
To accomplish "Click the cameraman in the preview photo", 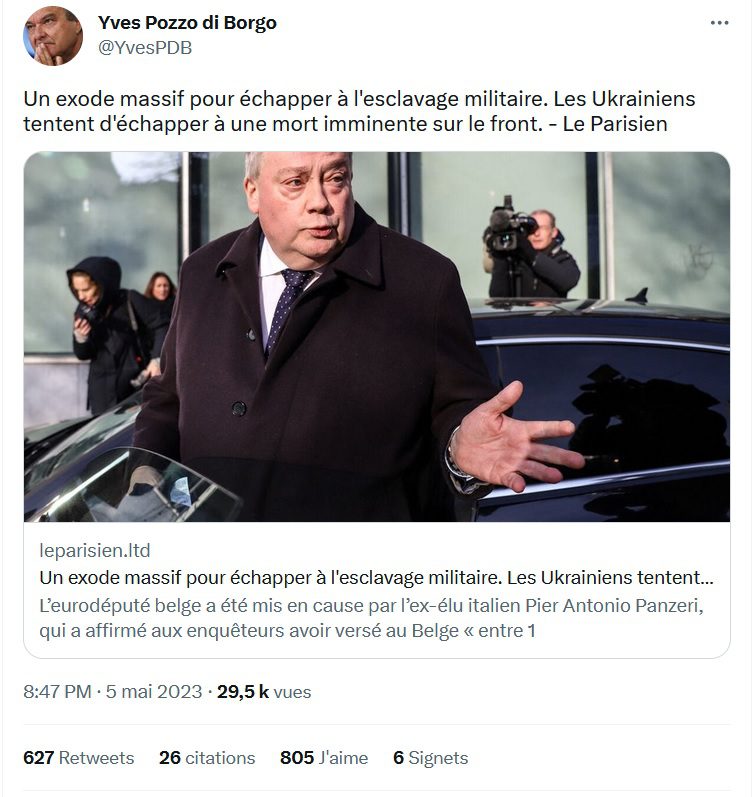I will 531,248.
